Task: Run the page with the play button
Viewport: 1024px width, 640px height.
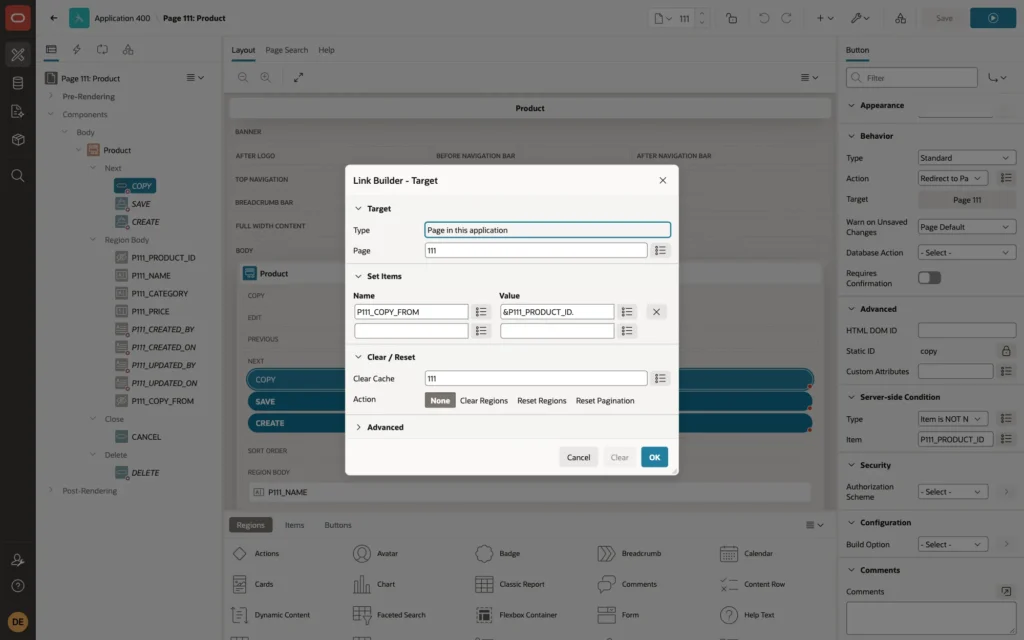Action: pyautogui.click(x=993, y=18)
